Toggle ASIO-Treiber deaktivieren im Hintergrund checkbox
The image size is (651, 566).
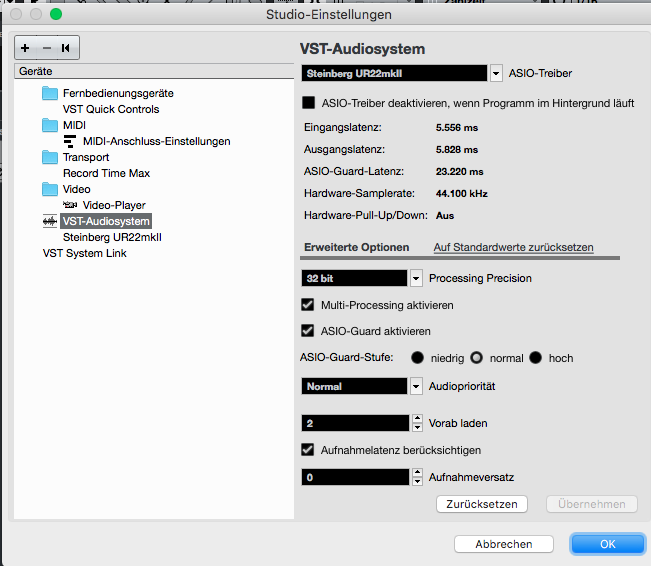point(308,103)
